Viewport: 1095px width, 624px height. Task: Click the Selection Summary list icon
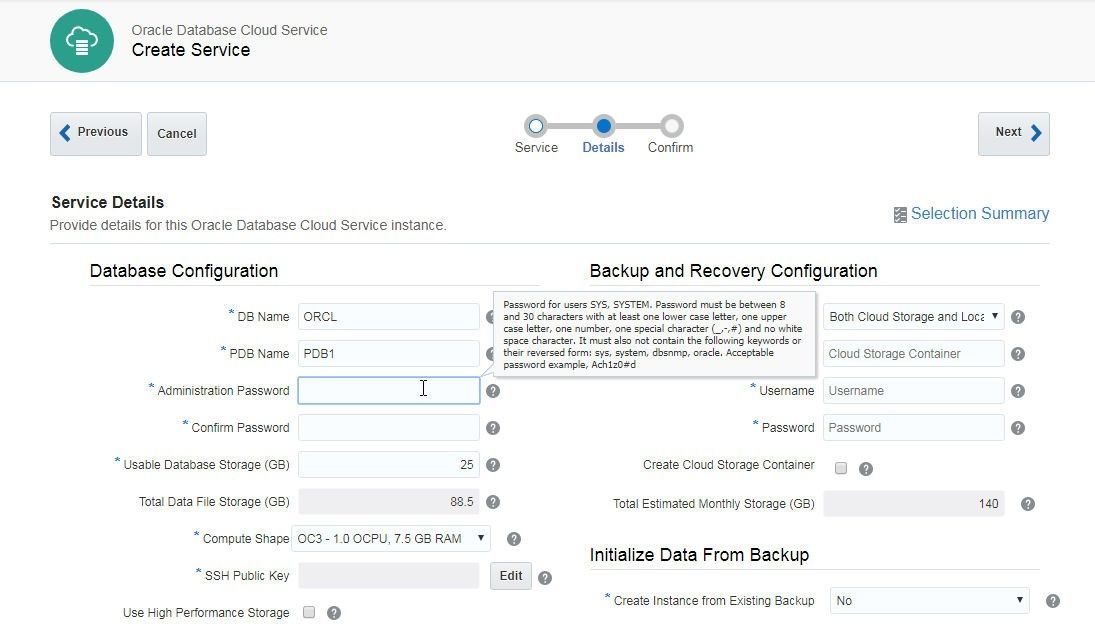[900, 215]
